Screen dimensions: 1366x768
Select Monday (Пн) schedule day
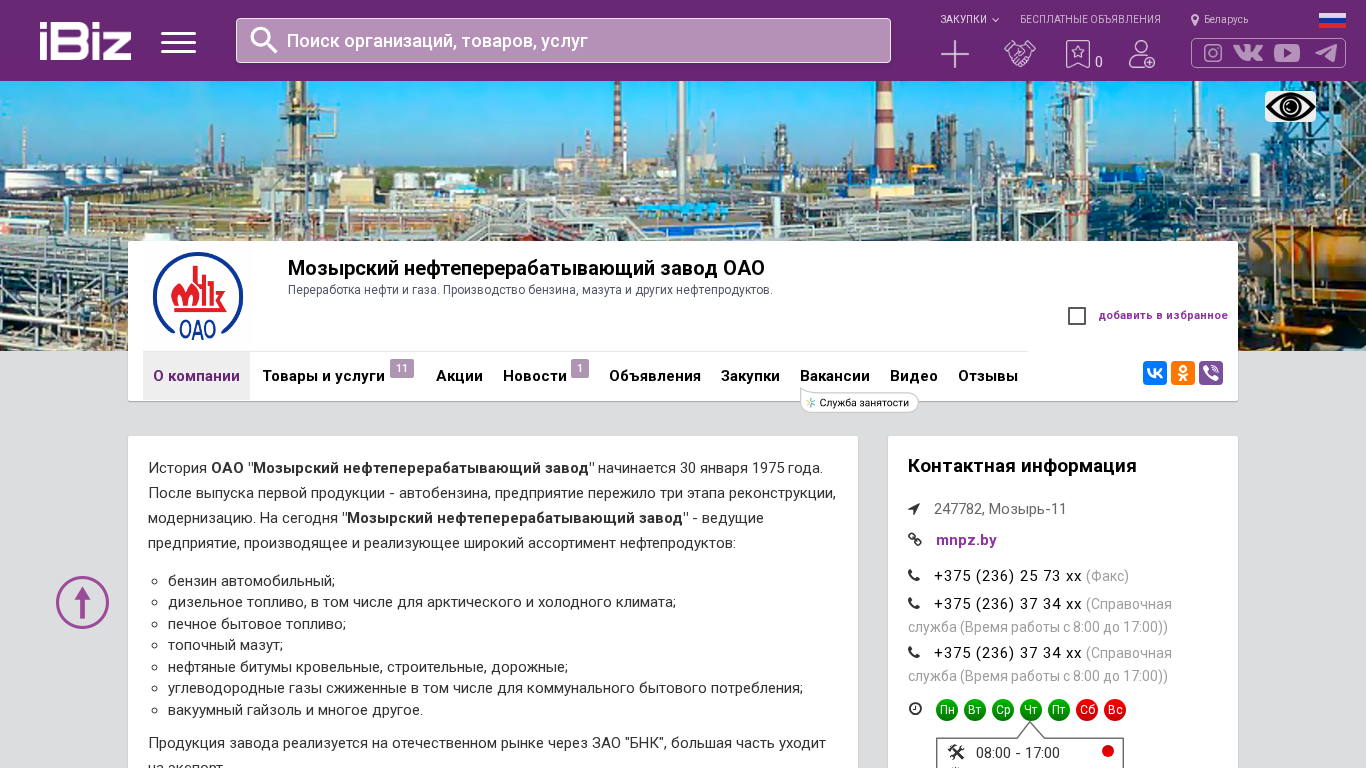947,710
